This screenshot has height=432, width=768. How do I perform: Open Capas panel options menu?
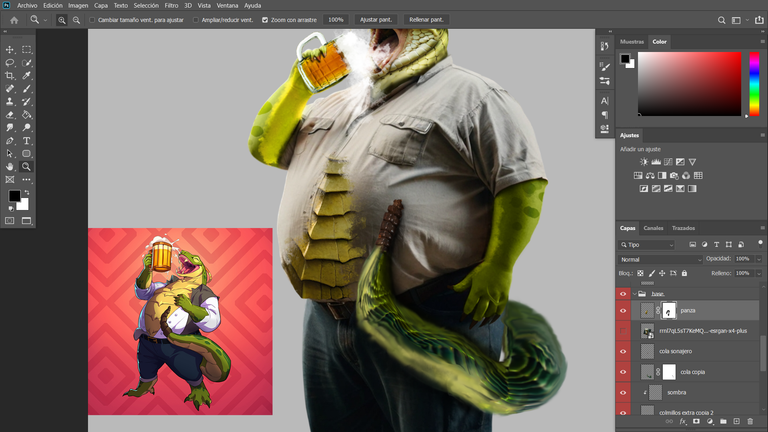pyautogui.click(x=762, y=228)
